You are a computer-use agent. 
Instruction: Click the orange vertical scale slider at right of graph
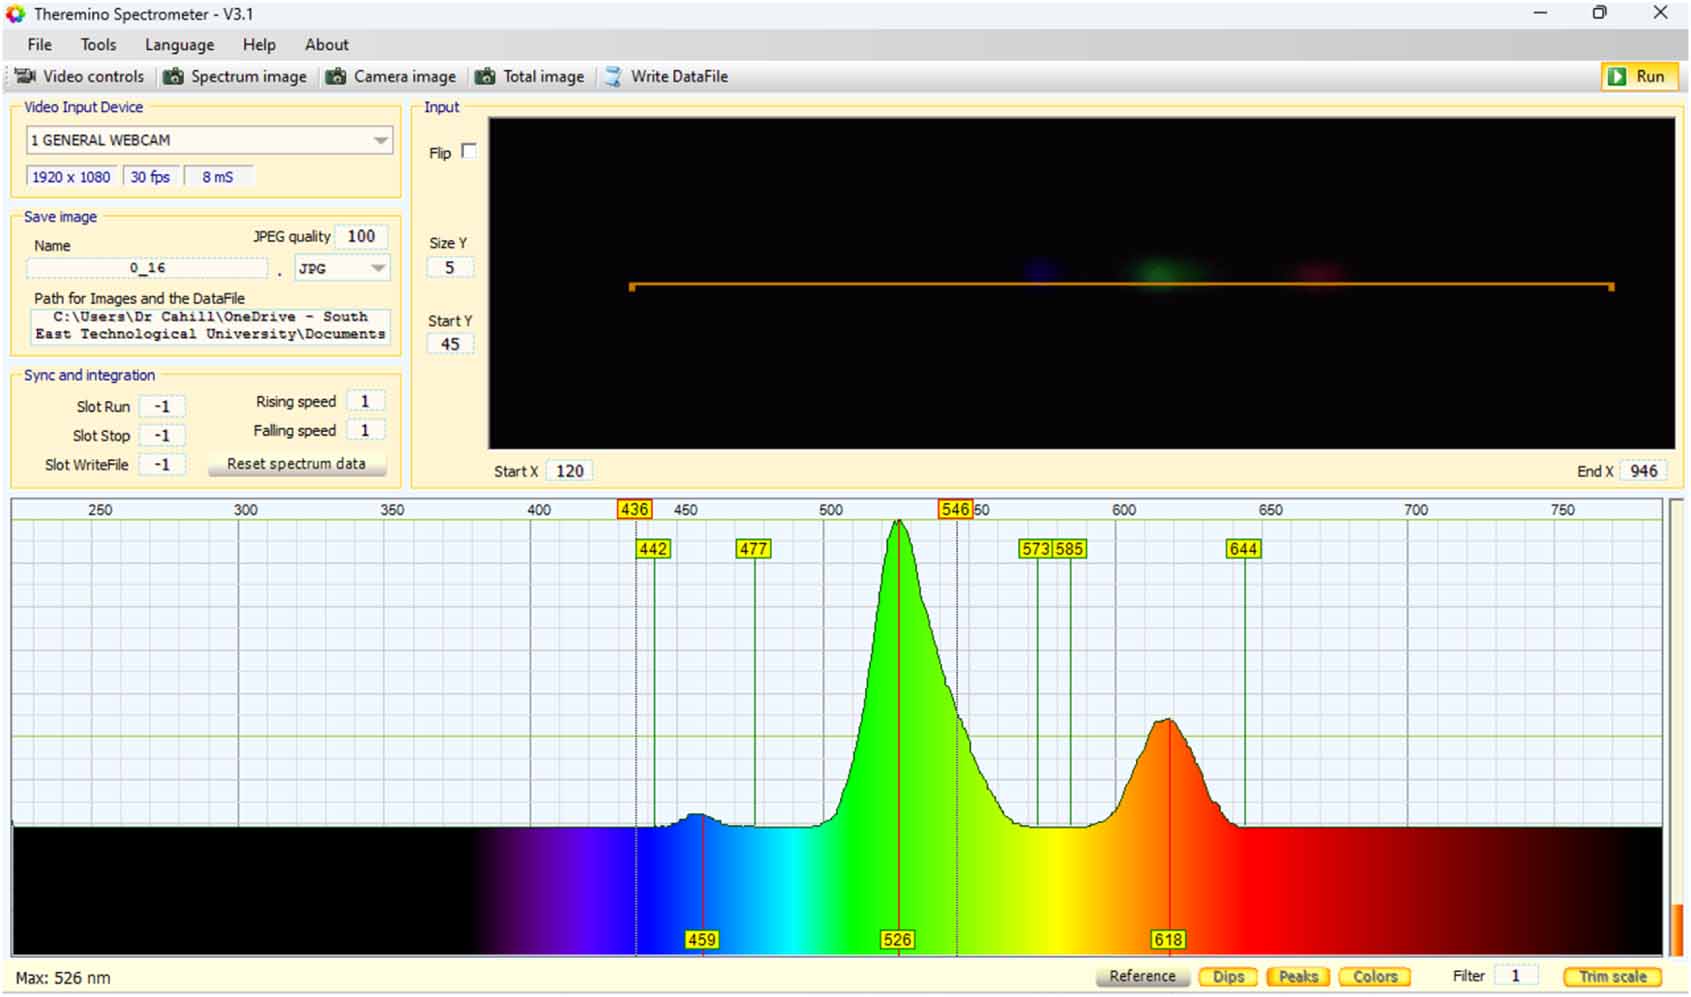click(x=1677, y=929)
